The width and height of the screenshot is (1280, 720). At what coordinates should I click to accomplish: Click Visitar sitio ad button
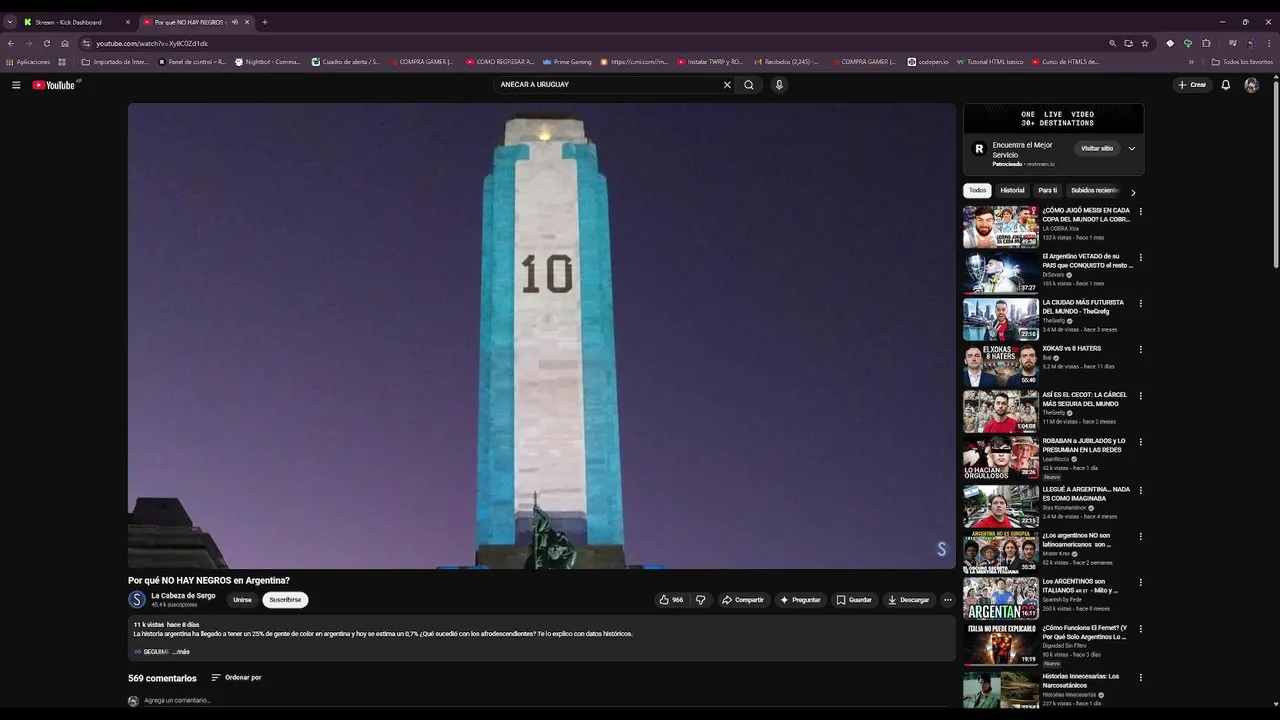(1097, 149)
